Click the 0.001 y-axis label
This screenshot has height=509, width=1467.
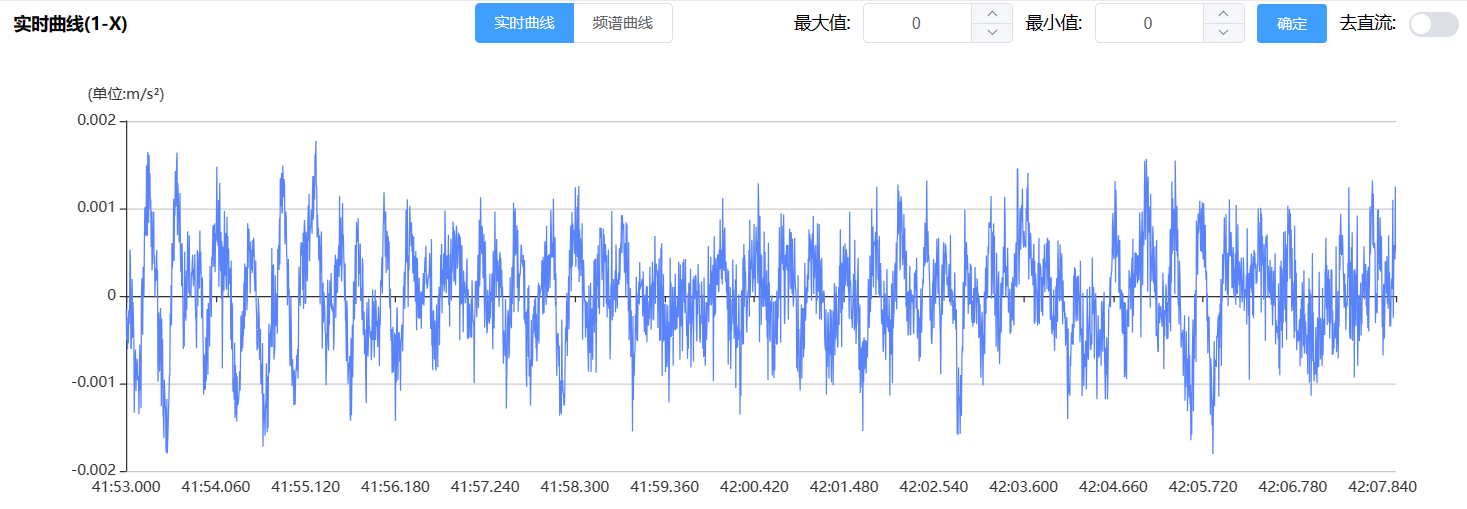tap(96, 208)
